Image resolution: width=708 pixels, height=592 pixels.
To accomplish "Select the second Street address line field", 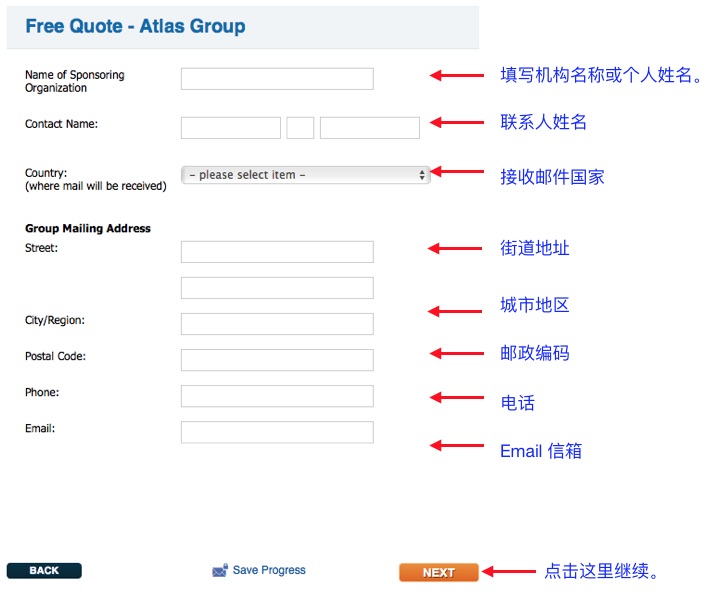I will point(277,288).
